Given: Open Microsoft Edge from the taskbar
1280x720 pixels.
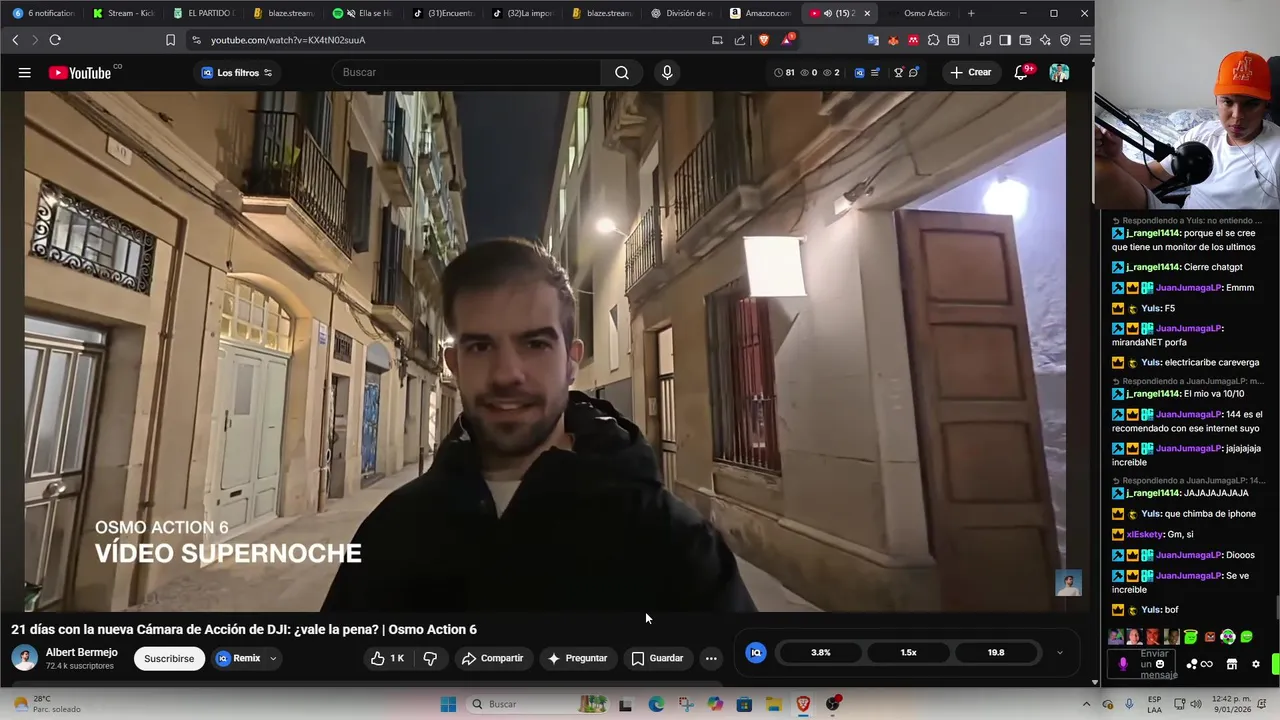Looking at the screenshot, I should pos(656,704).
